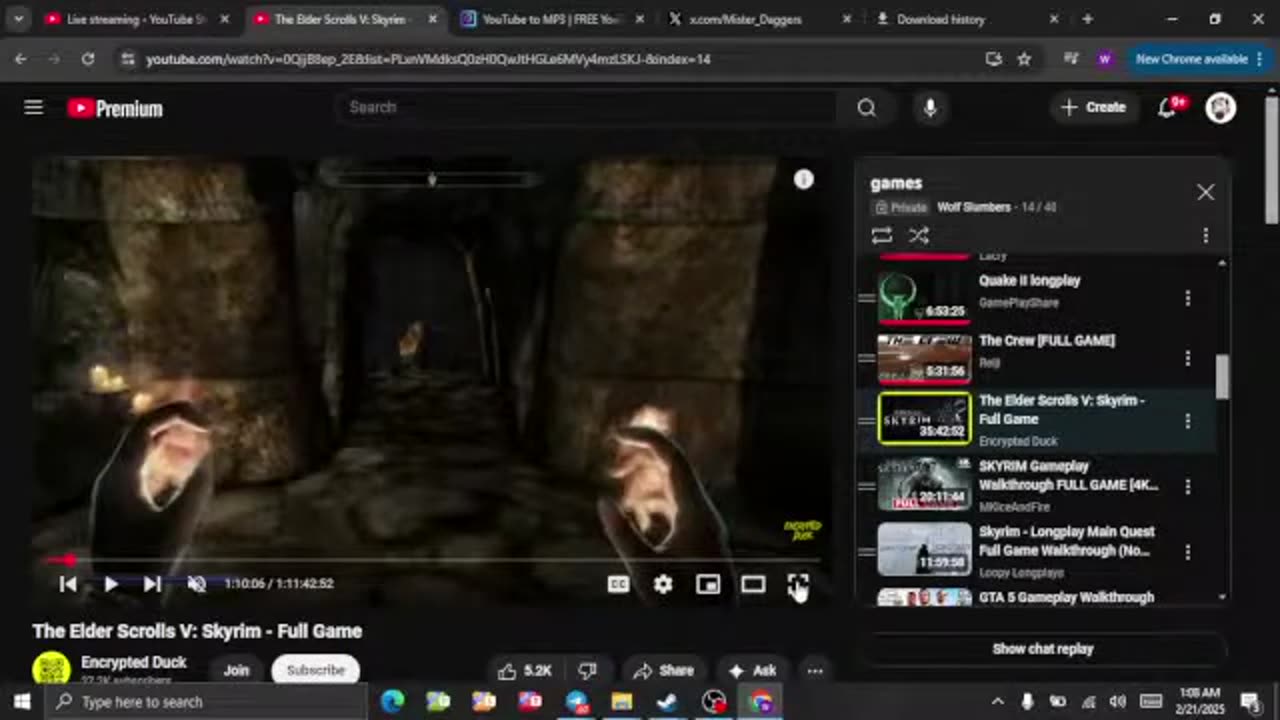Click the playlist scrollbar thumb
The image size is (1280, 720).
(1221, 377)
